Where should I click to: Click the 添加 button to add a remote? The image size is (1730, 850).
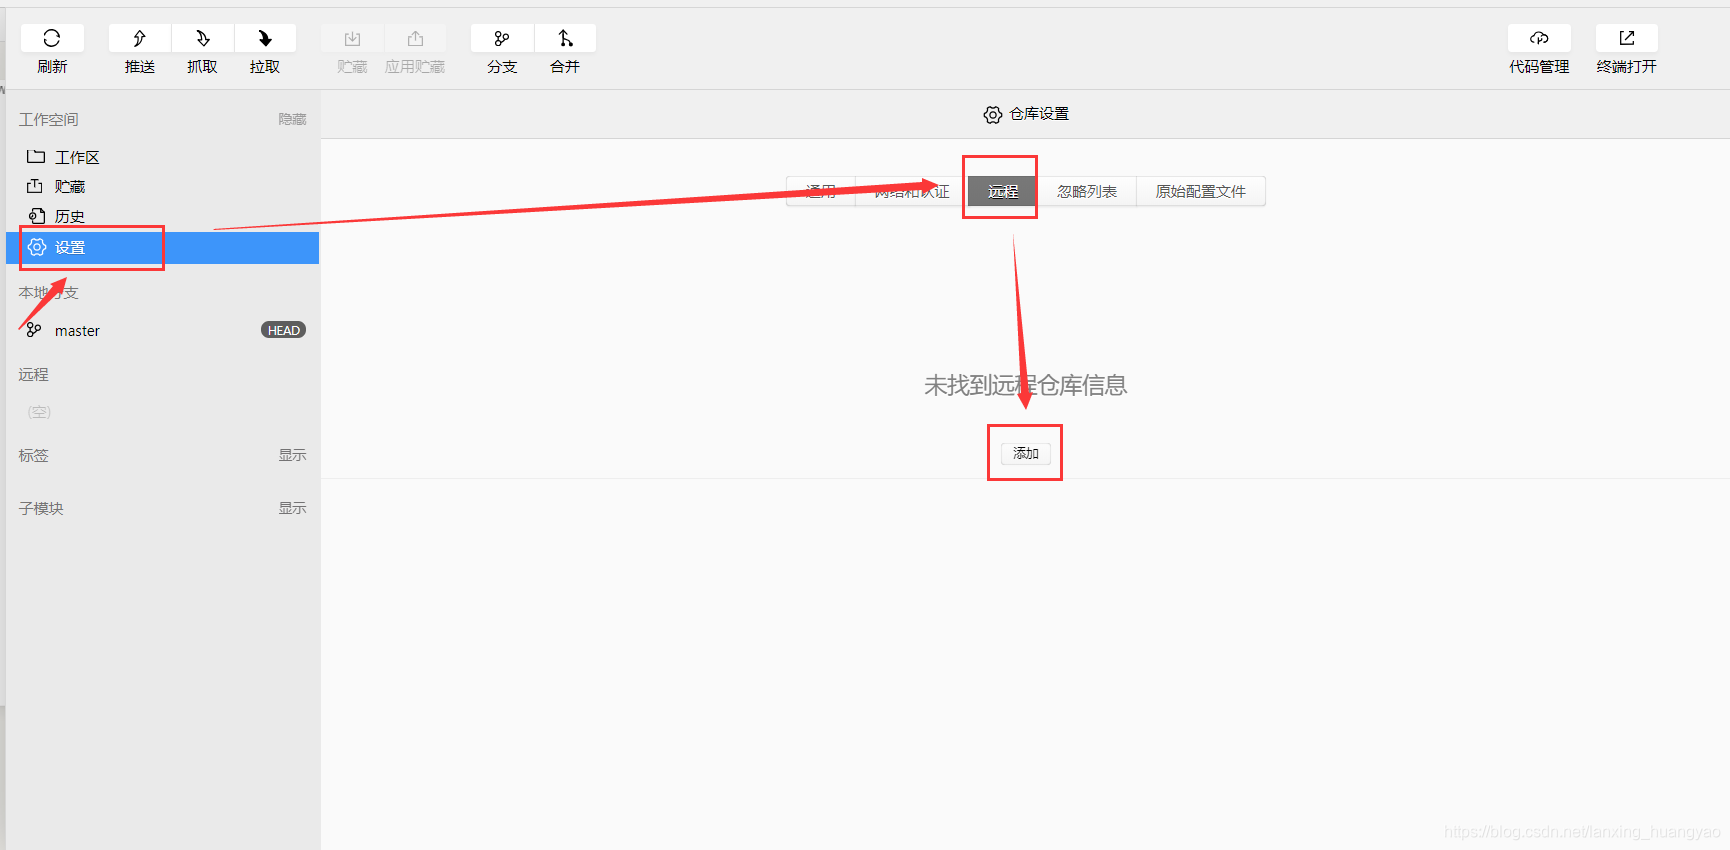(1025, 453)
